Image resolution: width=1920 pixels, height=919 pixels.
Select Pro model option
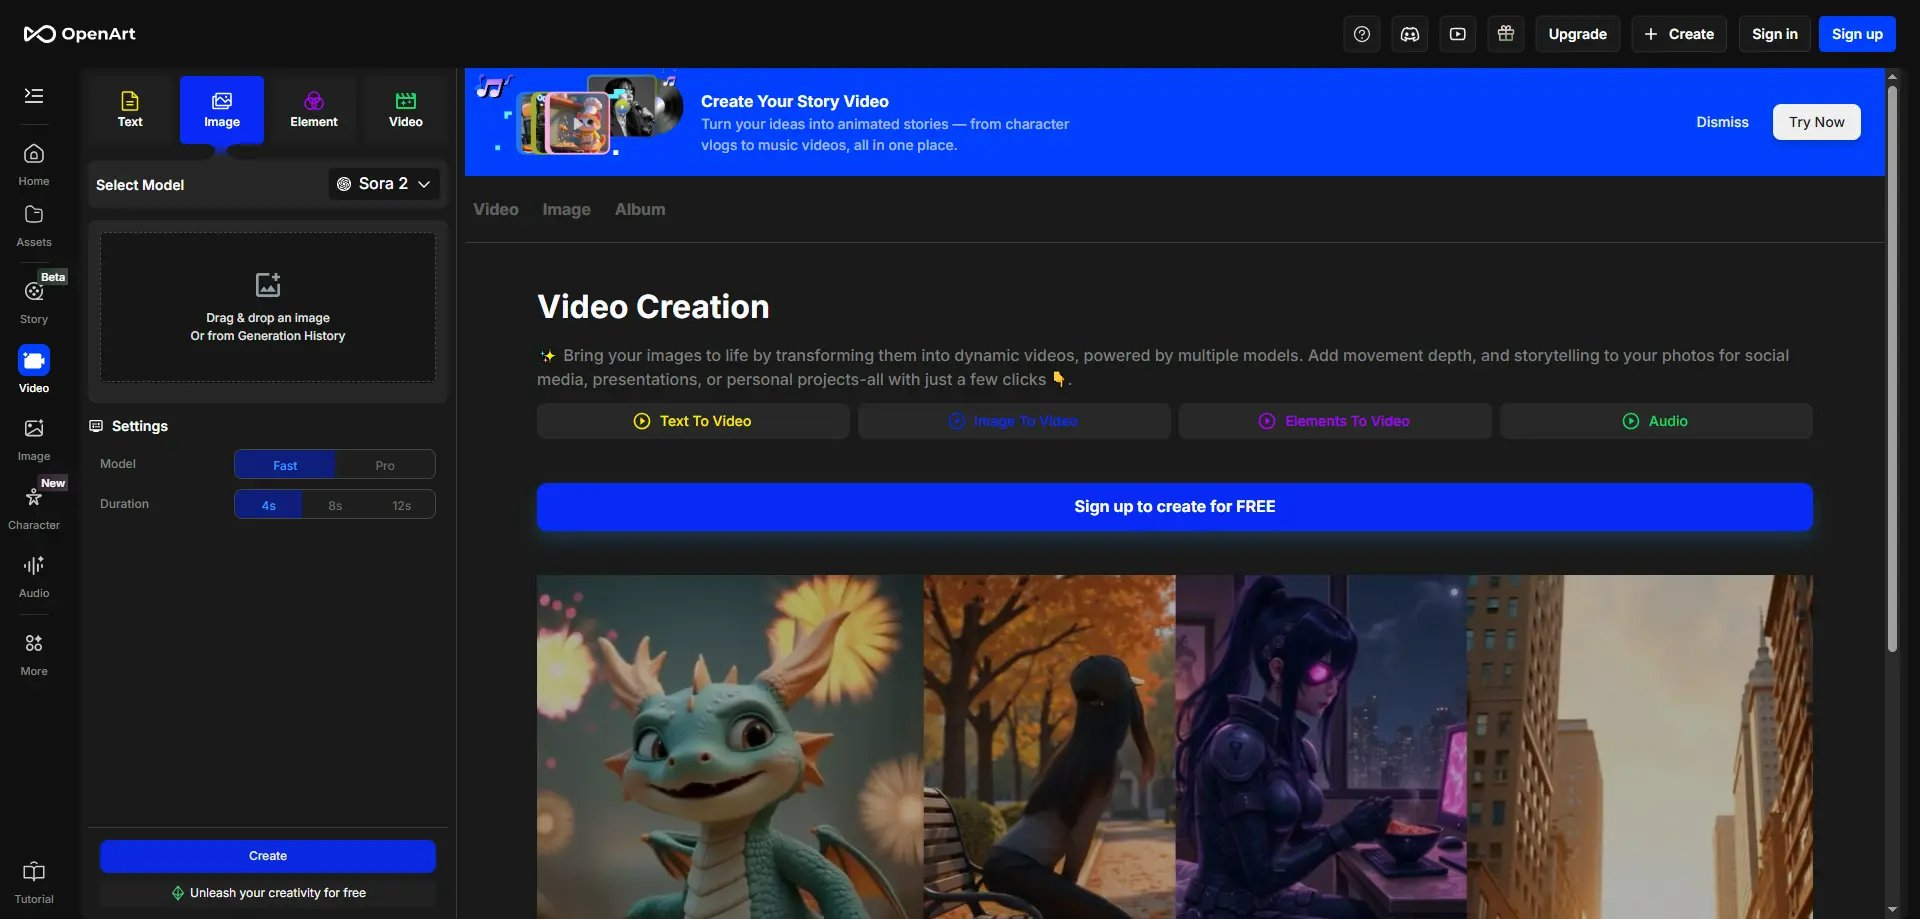385,465
